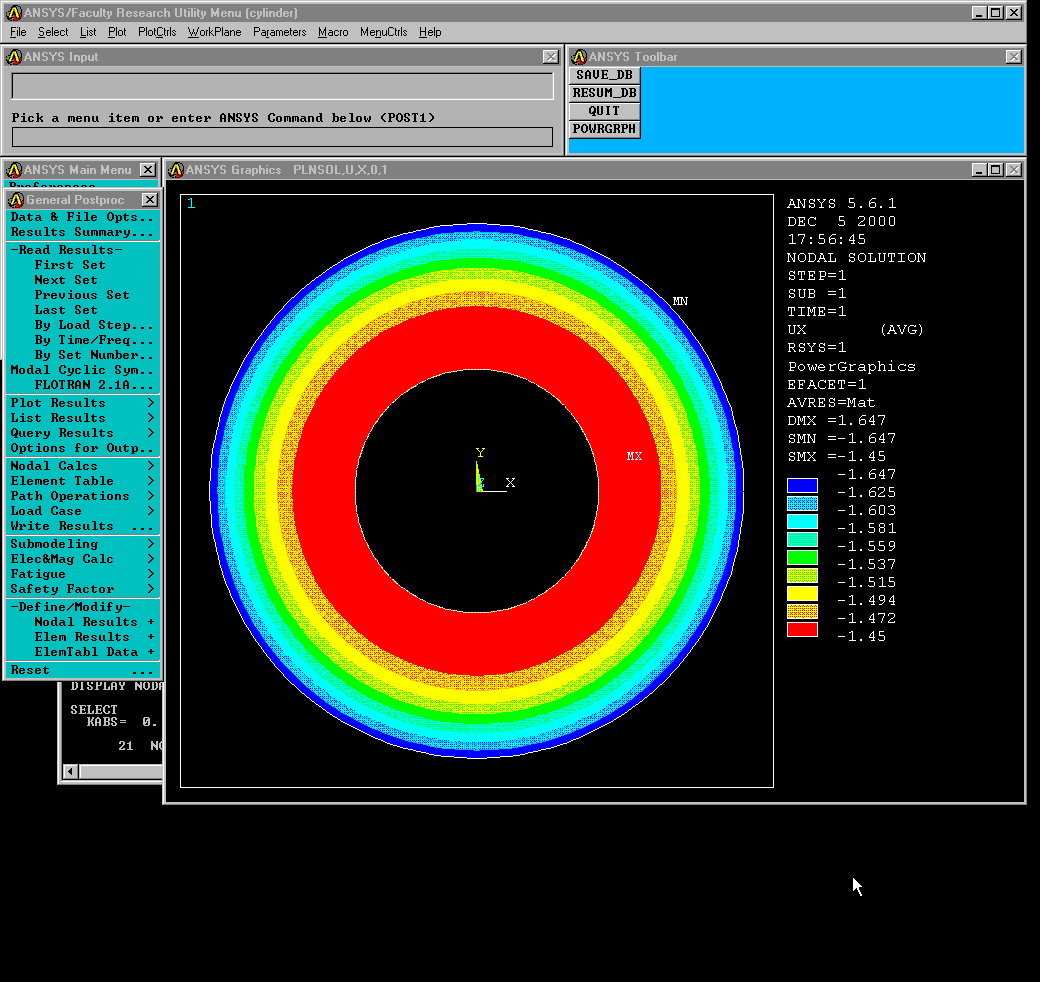Expand Load Case submenu
The width and height of the screenshot is (1040, 982).
[x=82, y=511]
